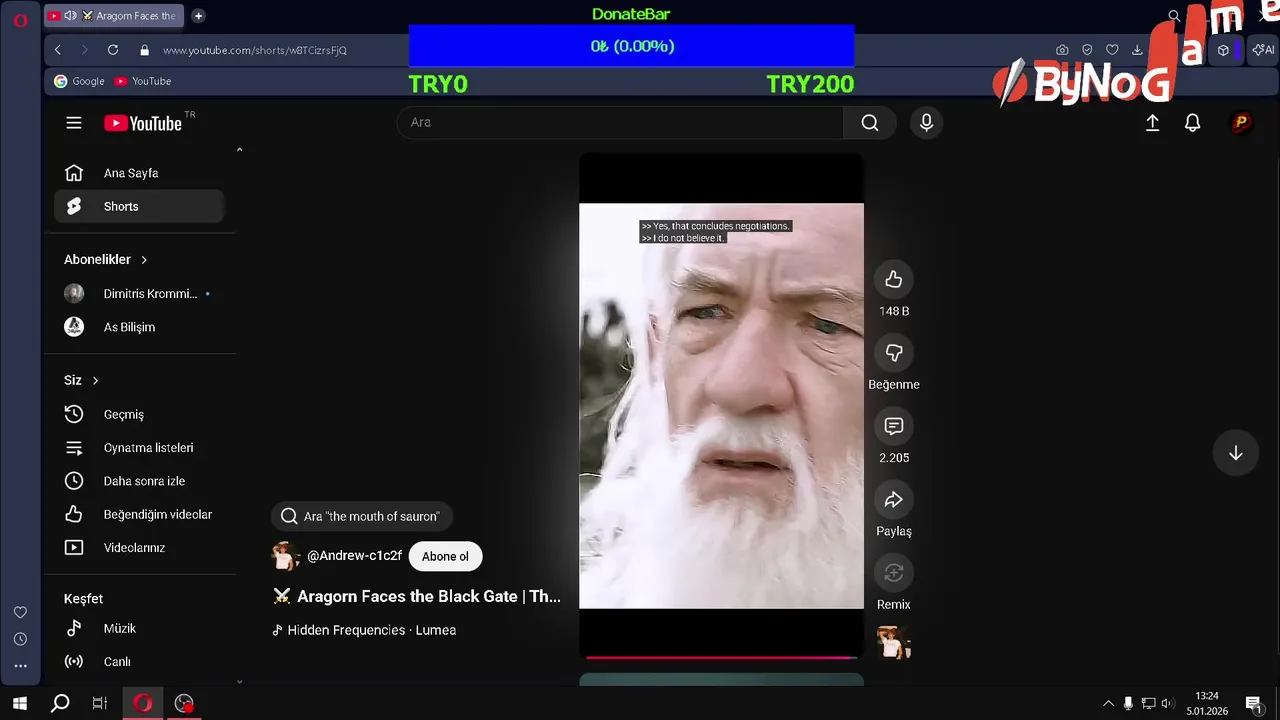Open Opera extensions cube icon
1280x720 pixels.
(x=1223, y=50)
